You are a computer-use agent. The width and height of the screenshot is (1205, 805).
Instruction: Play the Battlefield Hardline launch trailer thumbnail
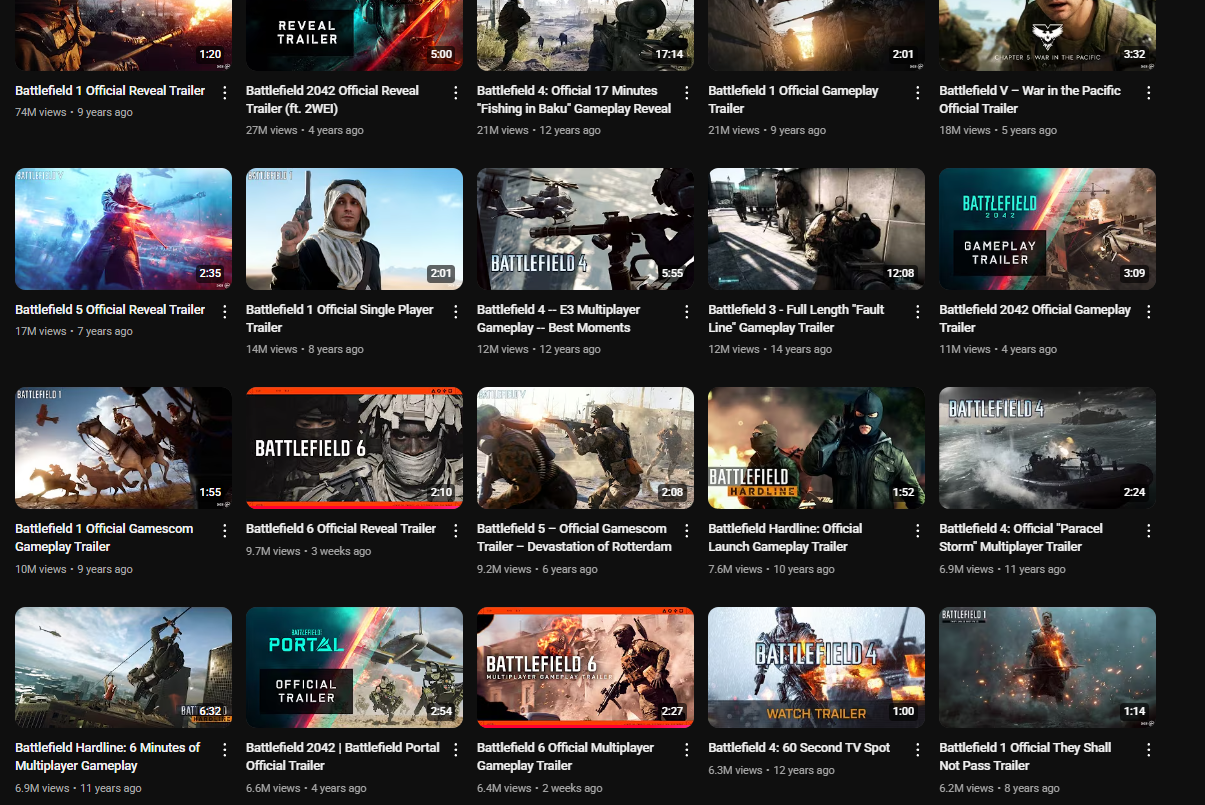point(816,448)
